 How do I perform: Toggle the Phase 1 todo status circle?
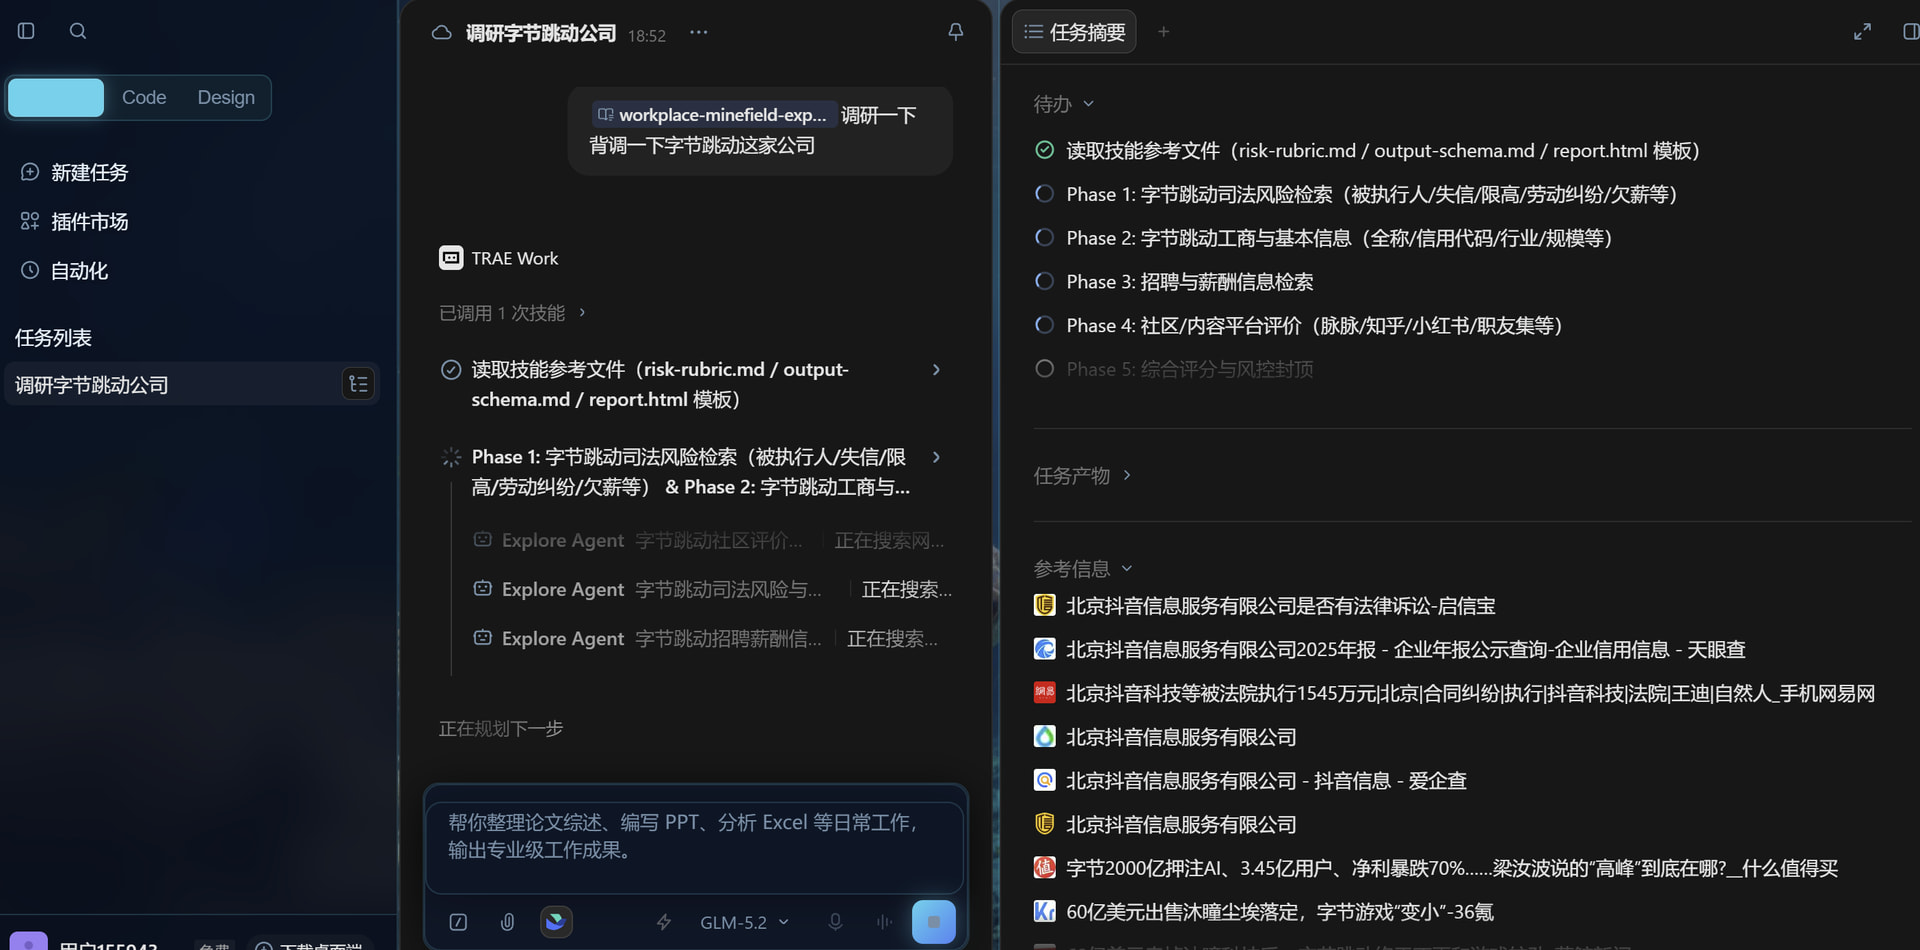point(1044,194)
